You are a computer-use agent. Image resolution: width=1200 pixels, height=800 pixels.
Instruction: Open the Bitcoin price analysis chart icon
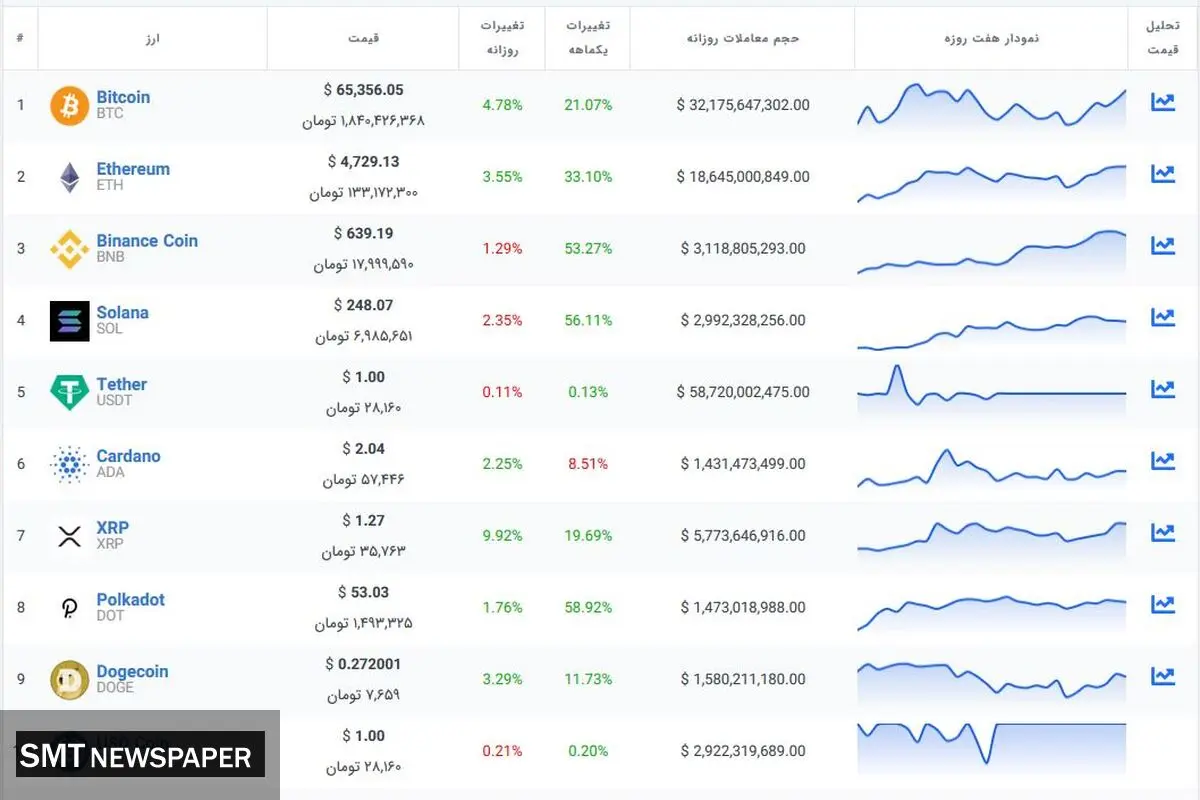pyautogui.click(x=1163, y=102)
